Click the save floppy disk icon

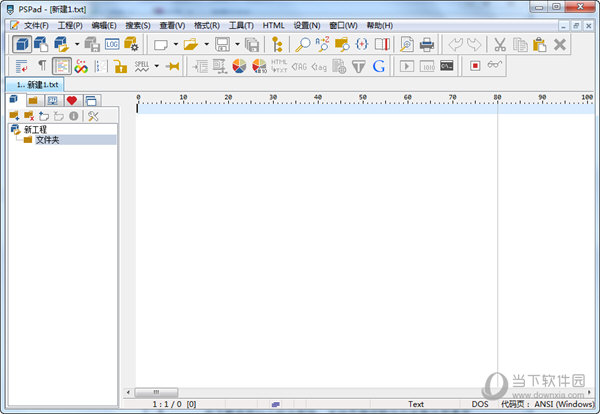[x=222, y=44]
